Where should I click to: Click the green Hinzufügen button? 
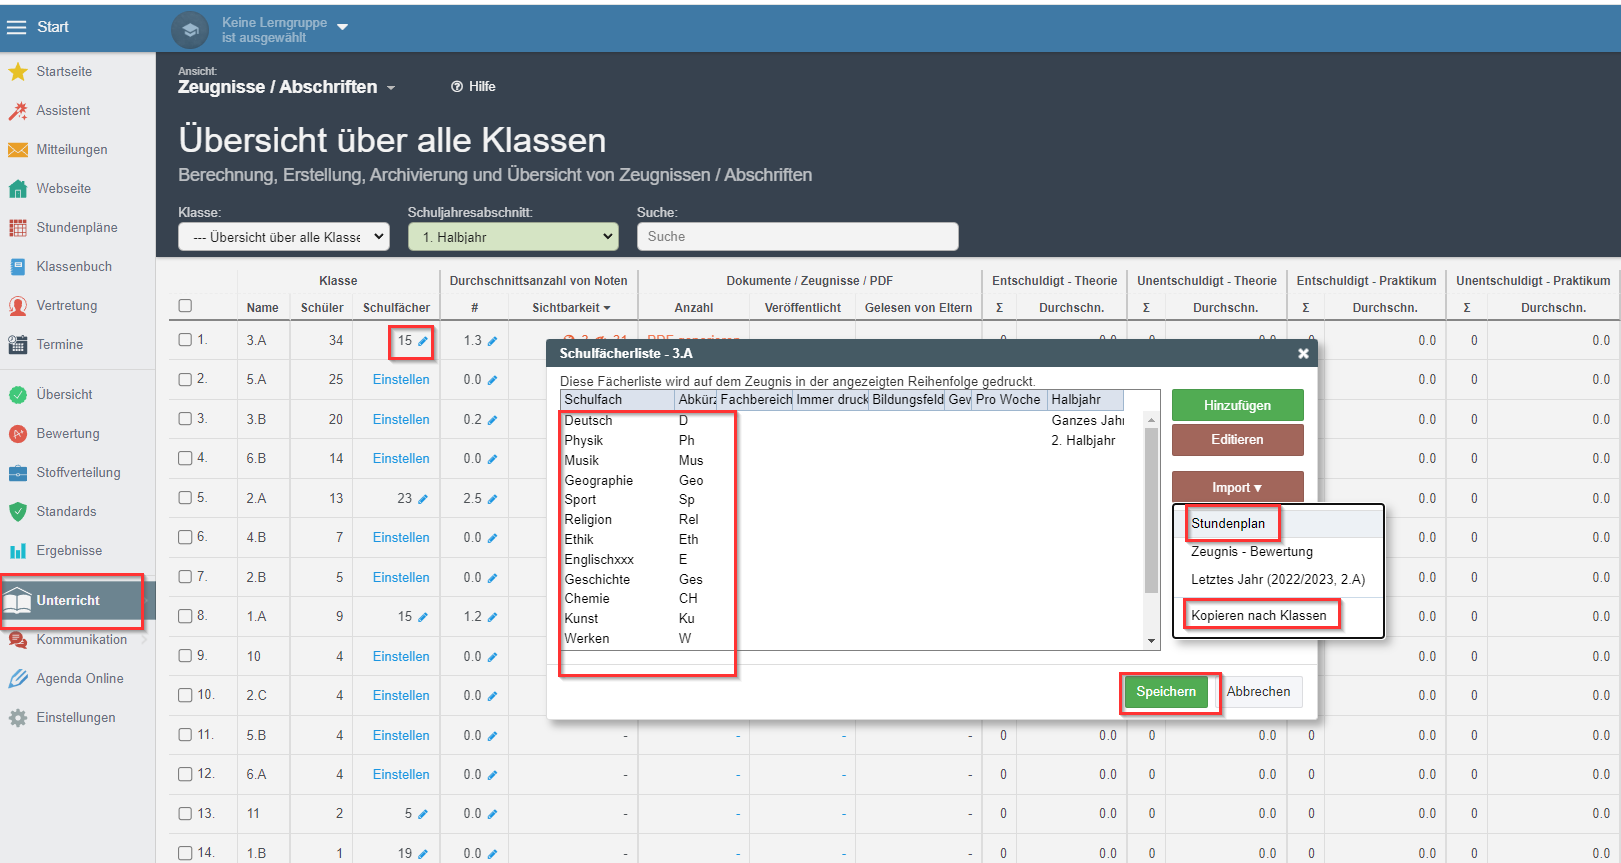click(1237, 405)
